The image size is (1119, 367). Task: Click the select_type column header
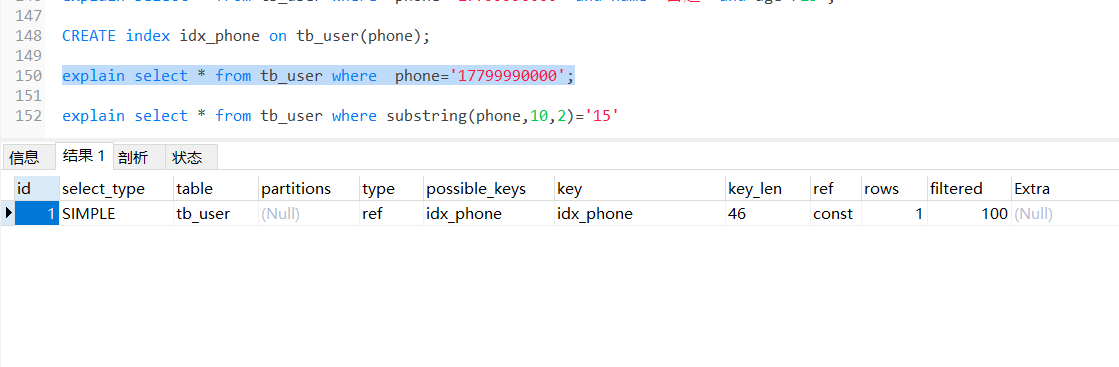point(116,188)
